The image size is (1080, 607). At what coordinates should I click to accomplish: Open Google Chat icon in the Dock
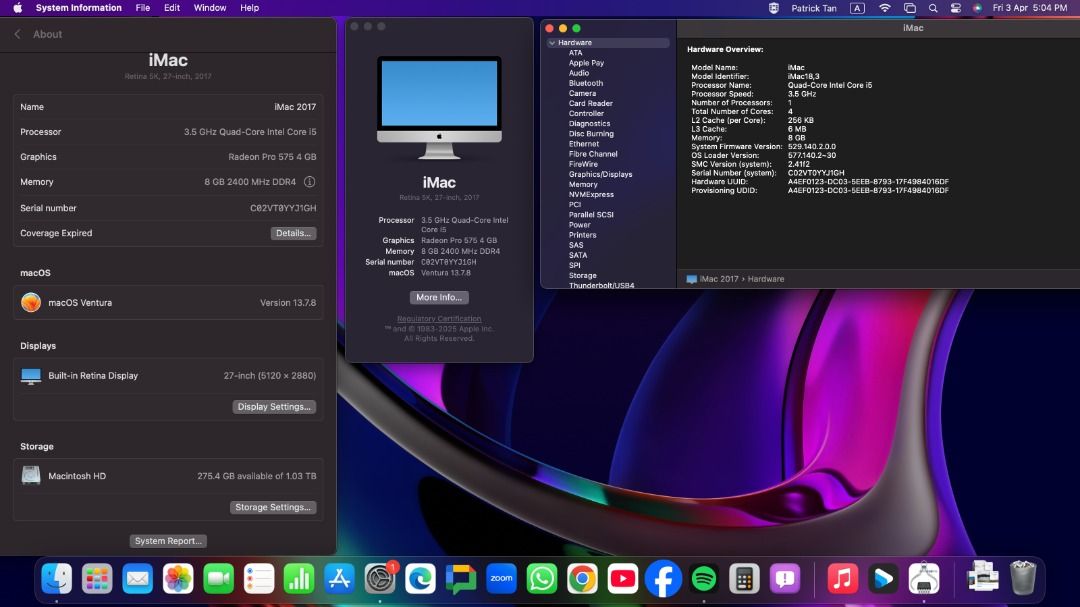point(461,578)
